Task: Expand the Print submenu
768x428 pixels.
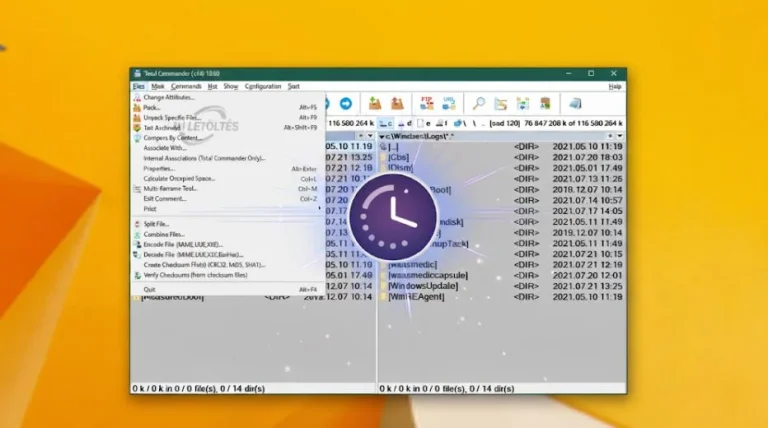Action: [x=227, y=209]
